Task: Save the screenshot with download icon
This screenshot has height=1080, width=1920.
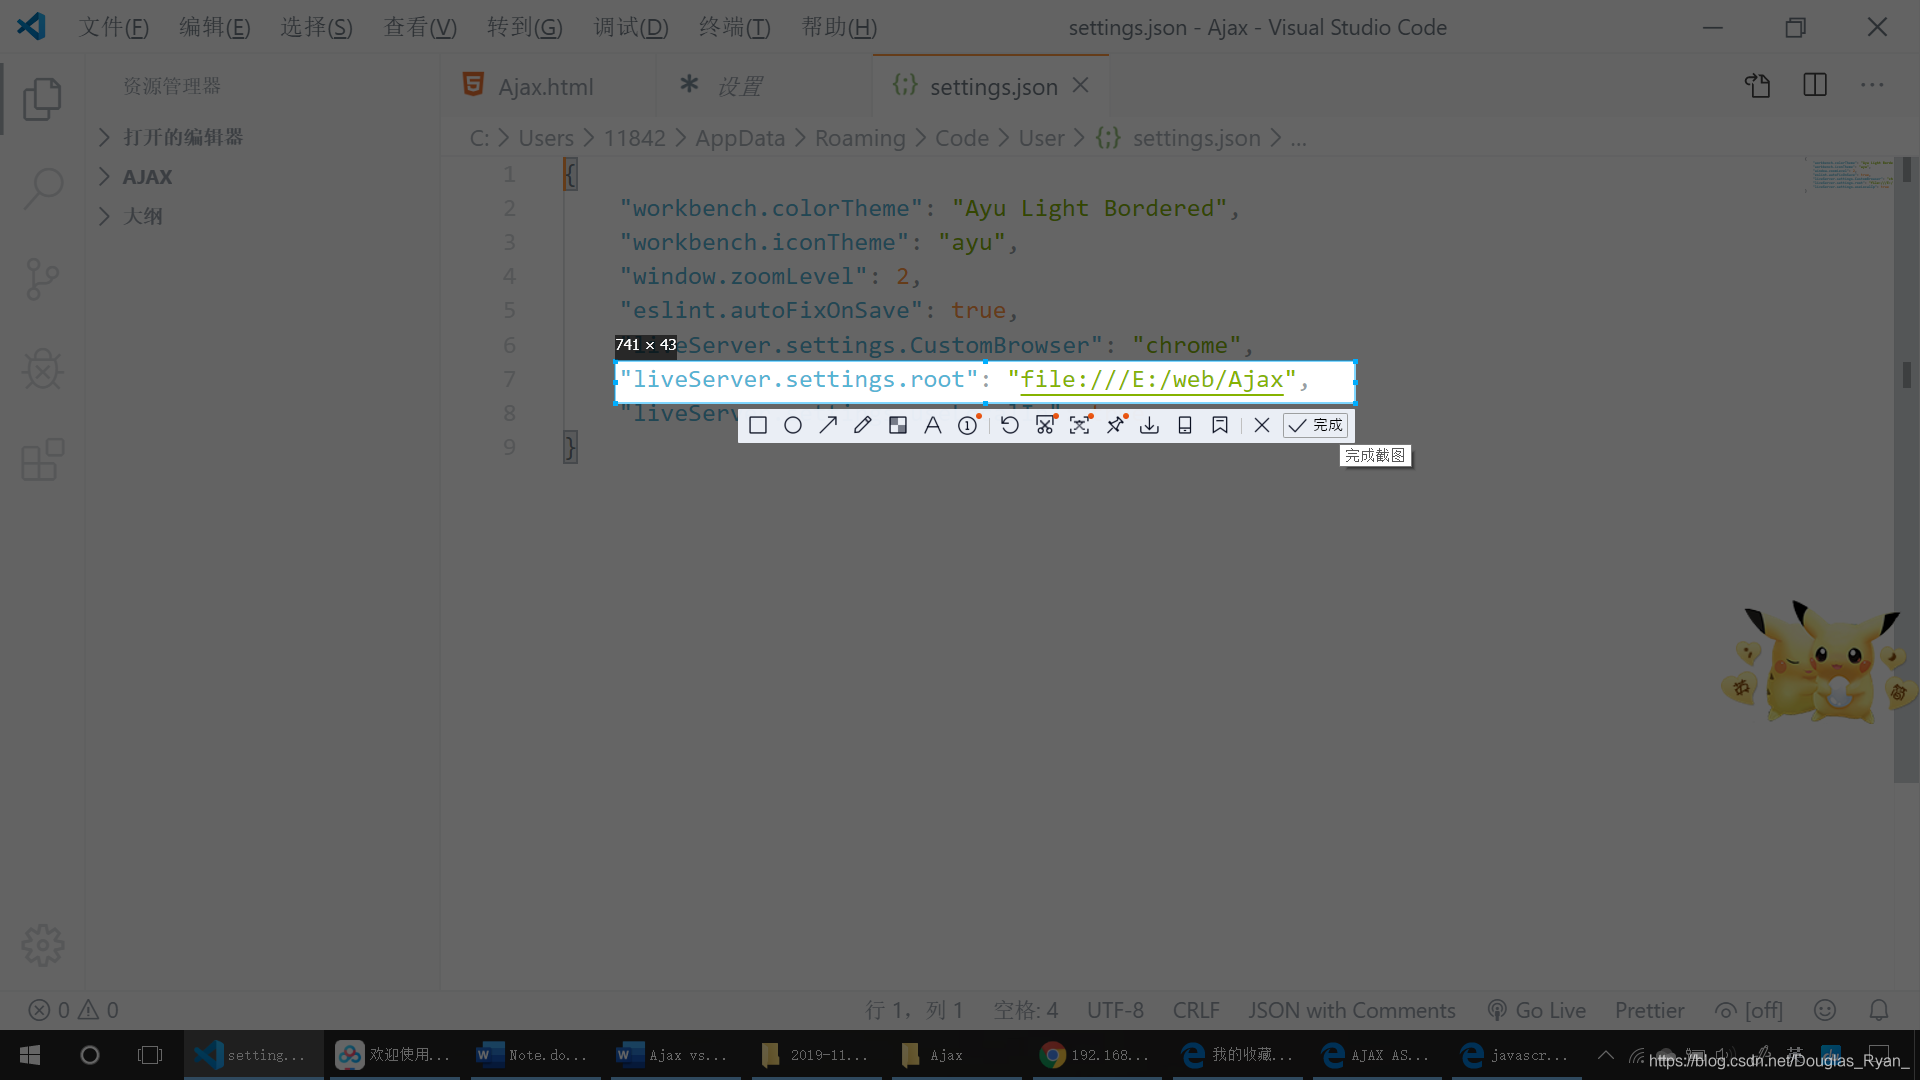Action: [1150, 425]
